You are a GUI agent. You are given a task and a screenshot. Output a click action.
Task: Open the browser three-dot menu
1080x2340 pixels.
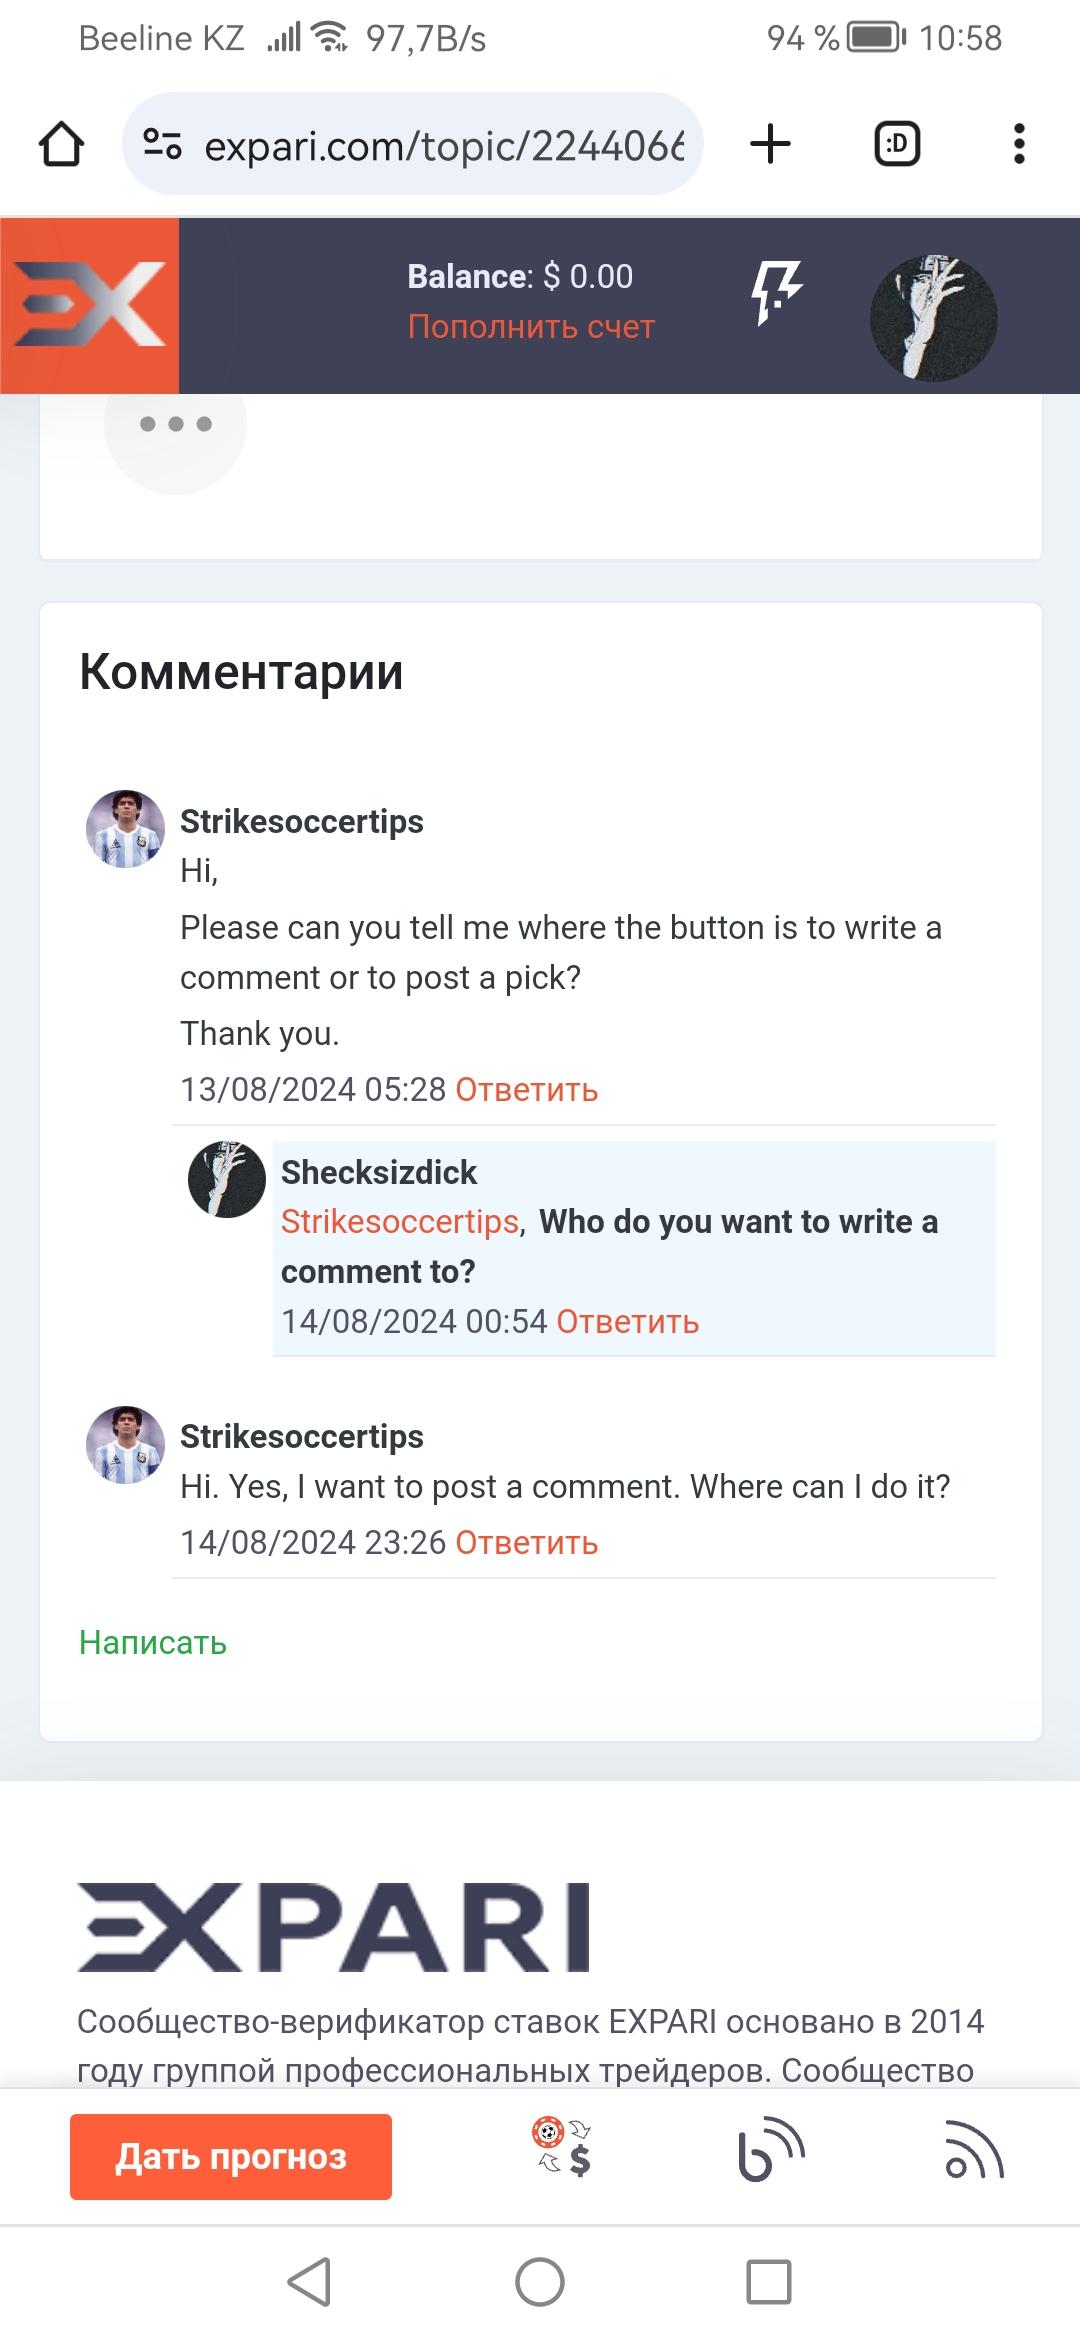(1019, 144)
